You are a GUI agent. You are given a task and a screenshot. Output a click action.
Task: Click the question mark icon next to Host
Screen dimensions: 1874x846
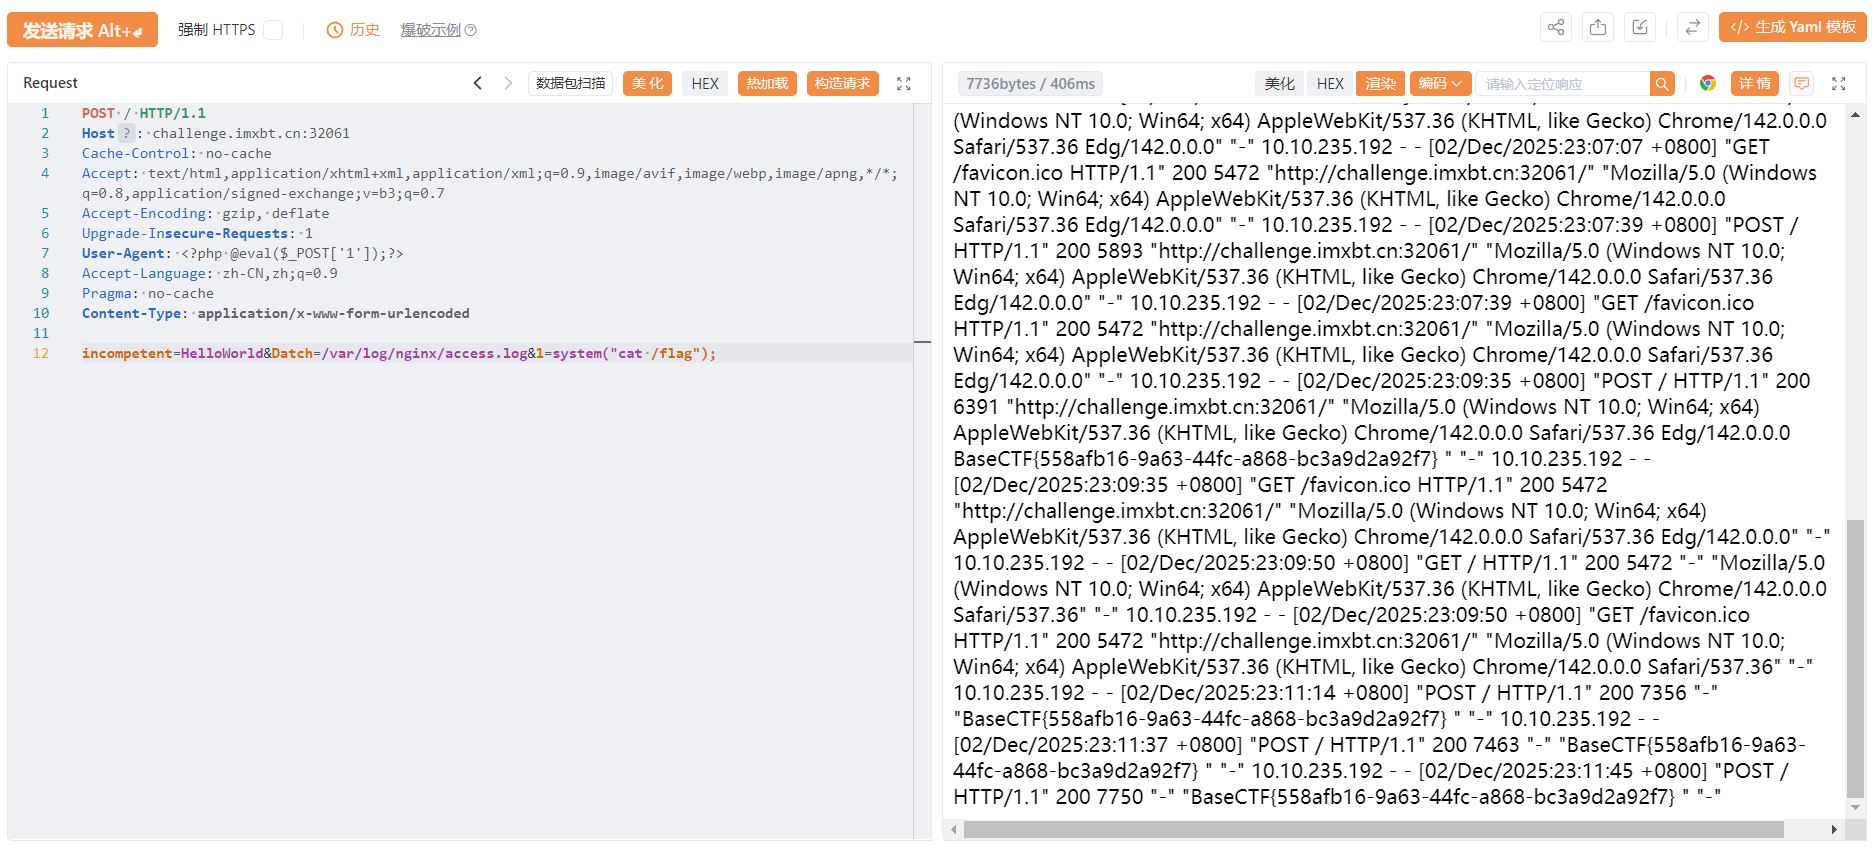coord(126,133)
